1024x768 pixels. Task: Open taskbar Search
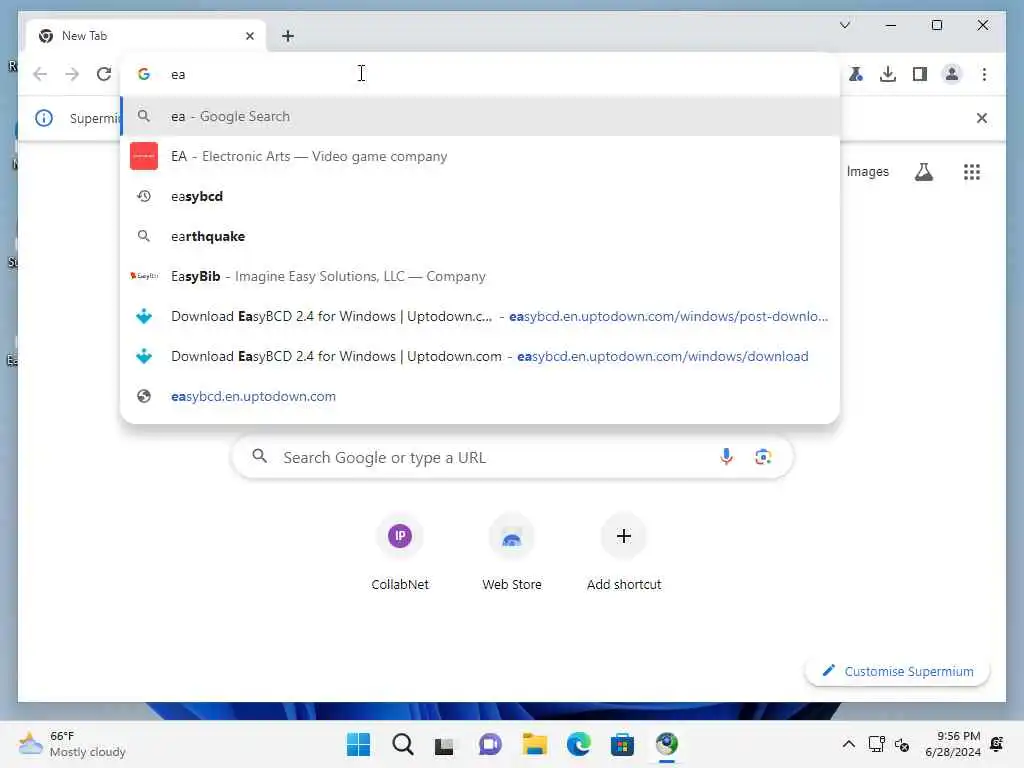pos(402,744)
